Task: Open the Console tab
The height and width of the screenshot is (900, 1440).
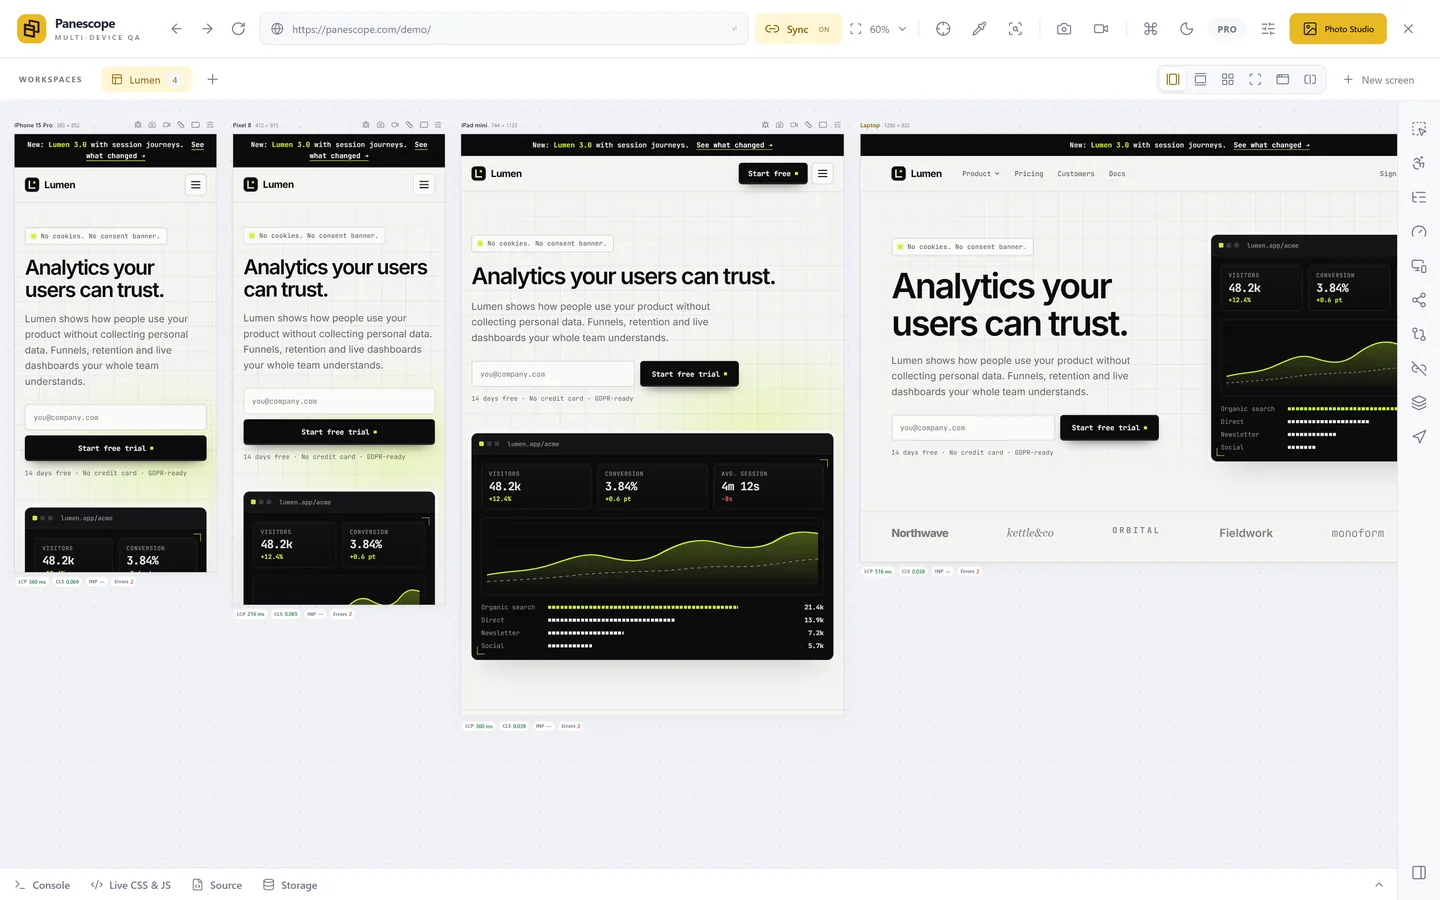Action: [42, 885]
